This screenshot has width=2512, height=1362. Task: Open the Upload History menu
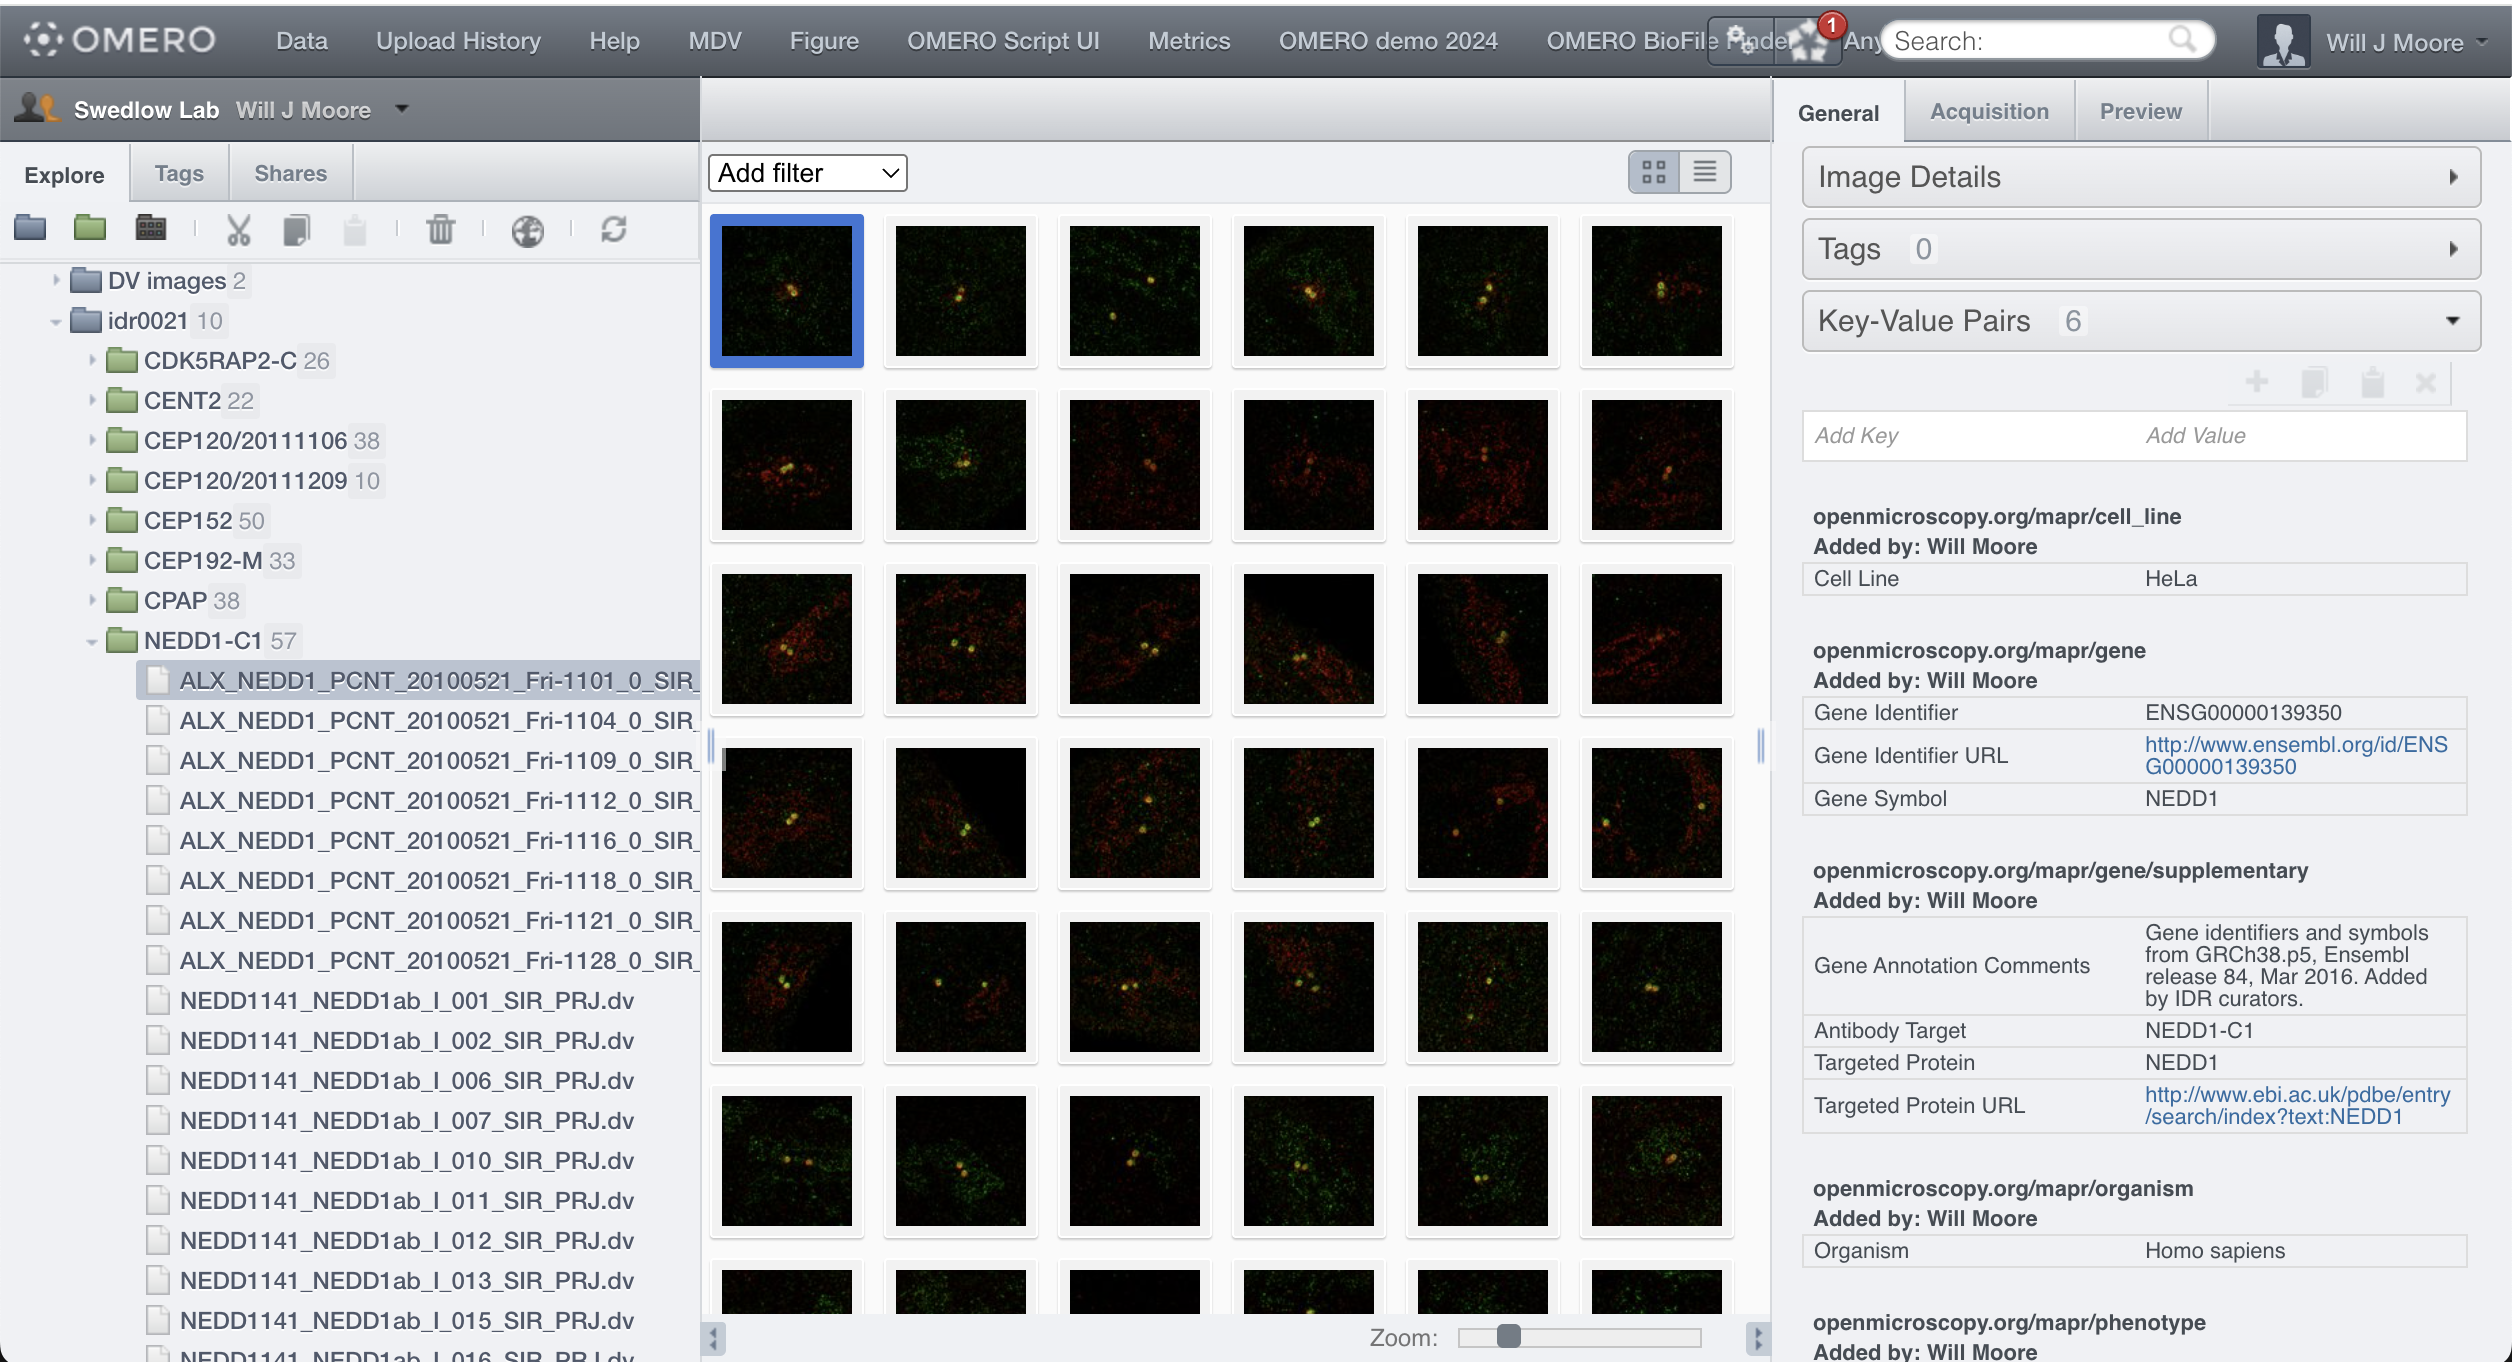pos(458,41)
